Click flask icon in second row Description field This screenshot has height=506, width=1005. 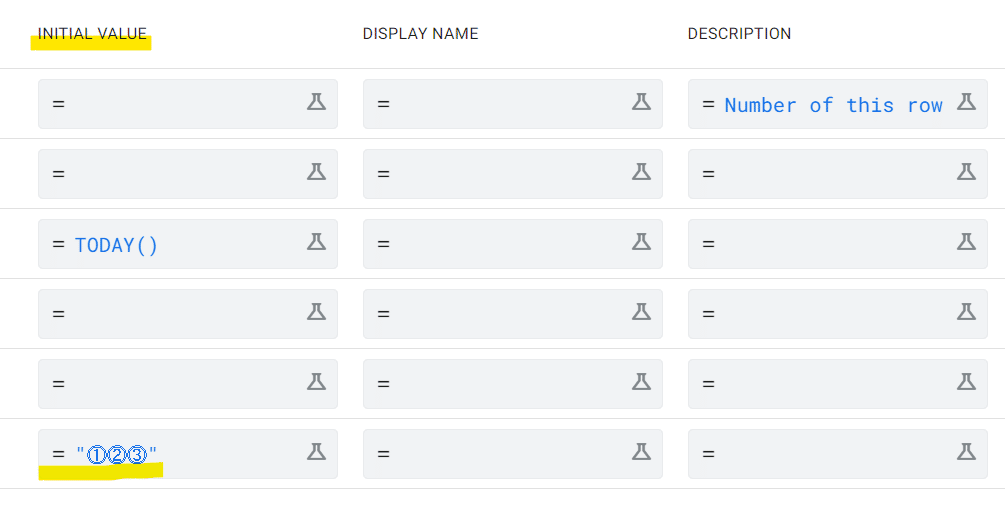(x=966, y=172)
